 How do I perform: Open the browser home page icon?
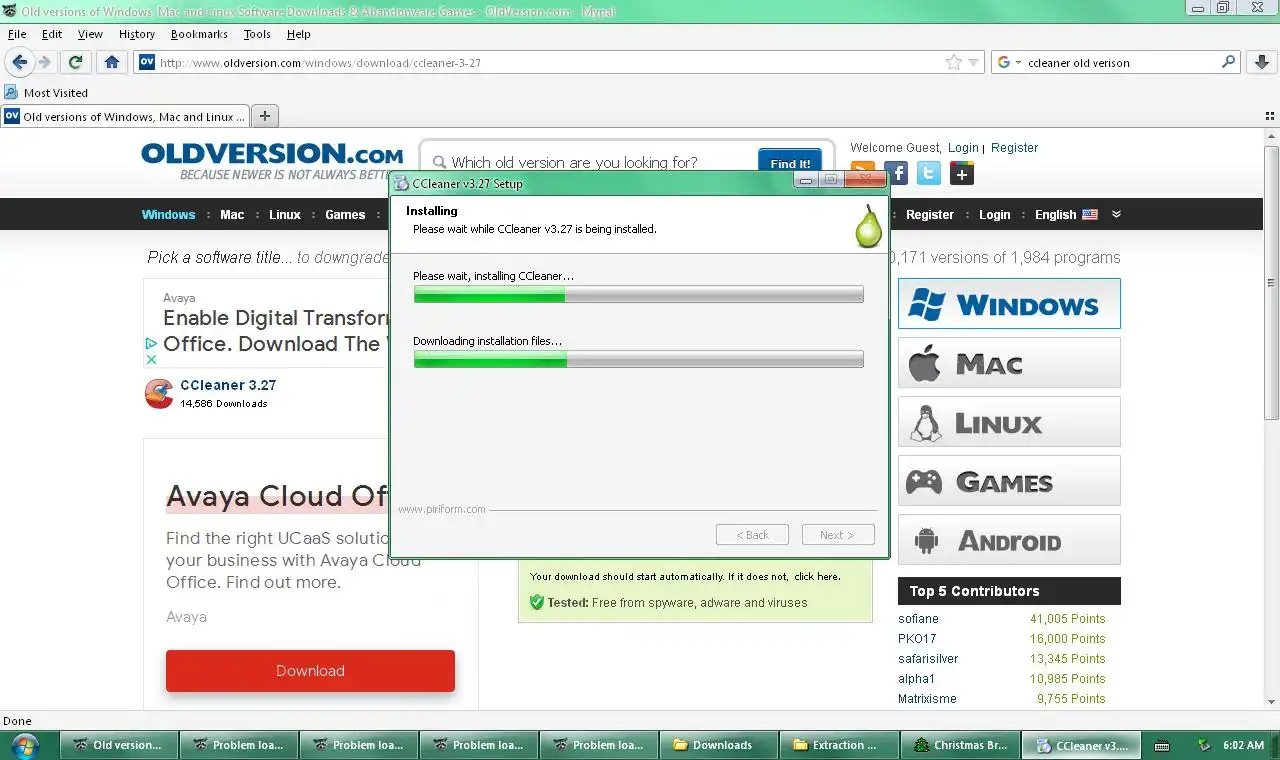[112, 62]
